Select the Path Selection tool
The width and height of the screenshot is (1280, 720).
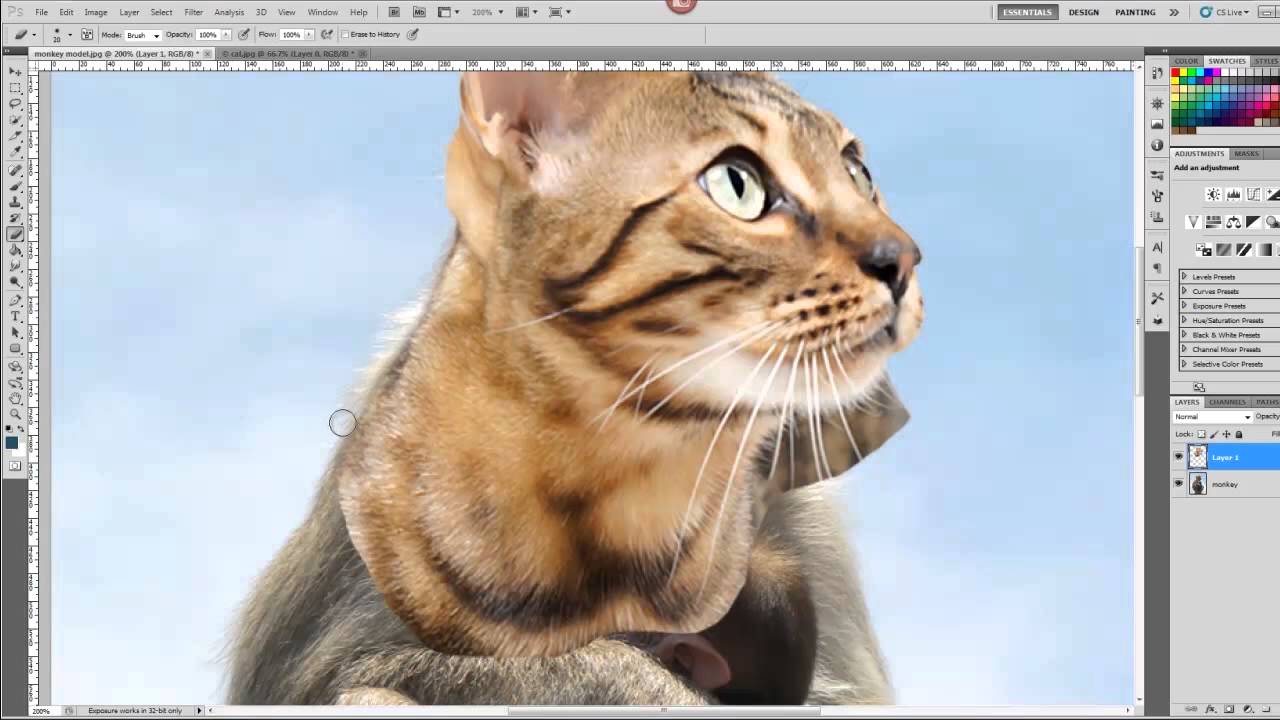[x=15, y=333]
